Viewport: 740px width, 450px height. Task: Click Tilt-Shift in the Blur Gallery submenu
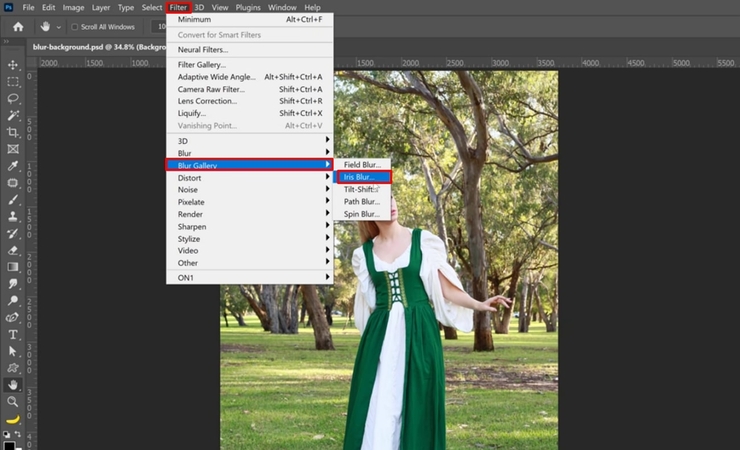358,189
